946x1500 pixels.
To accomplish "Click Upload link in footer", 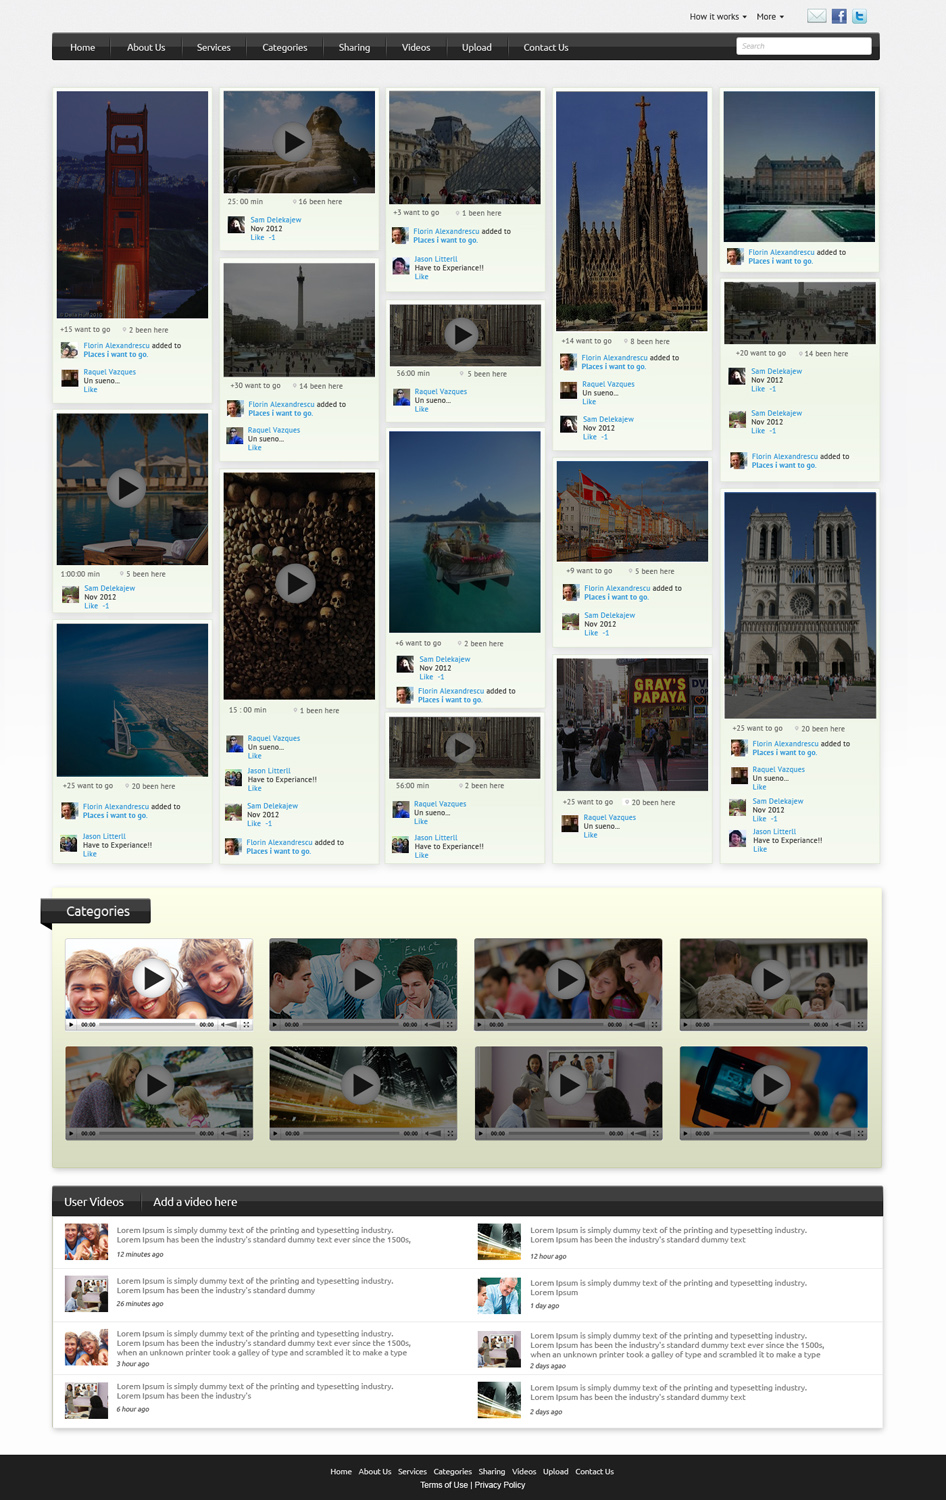I will click(555, 1472).
